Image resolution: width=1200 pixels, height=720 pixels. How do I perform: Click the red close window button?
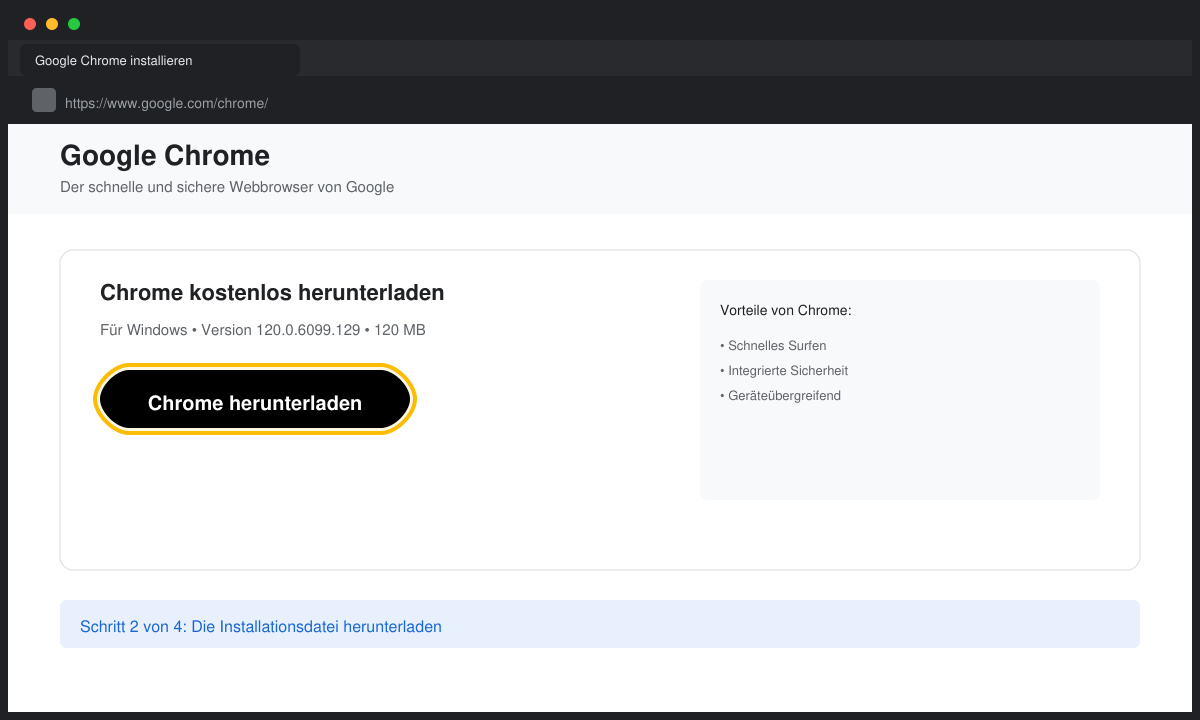(x=30, y=24)
